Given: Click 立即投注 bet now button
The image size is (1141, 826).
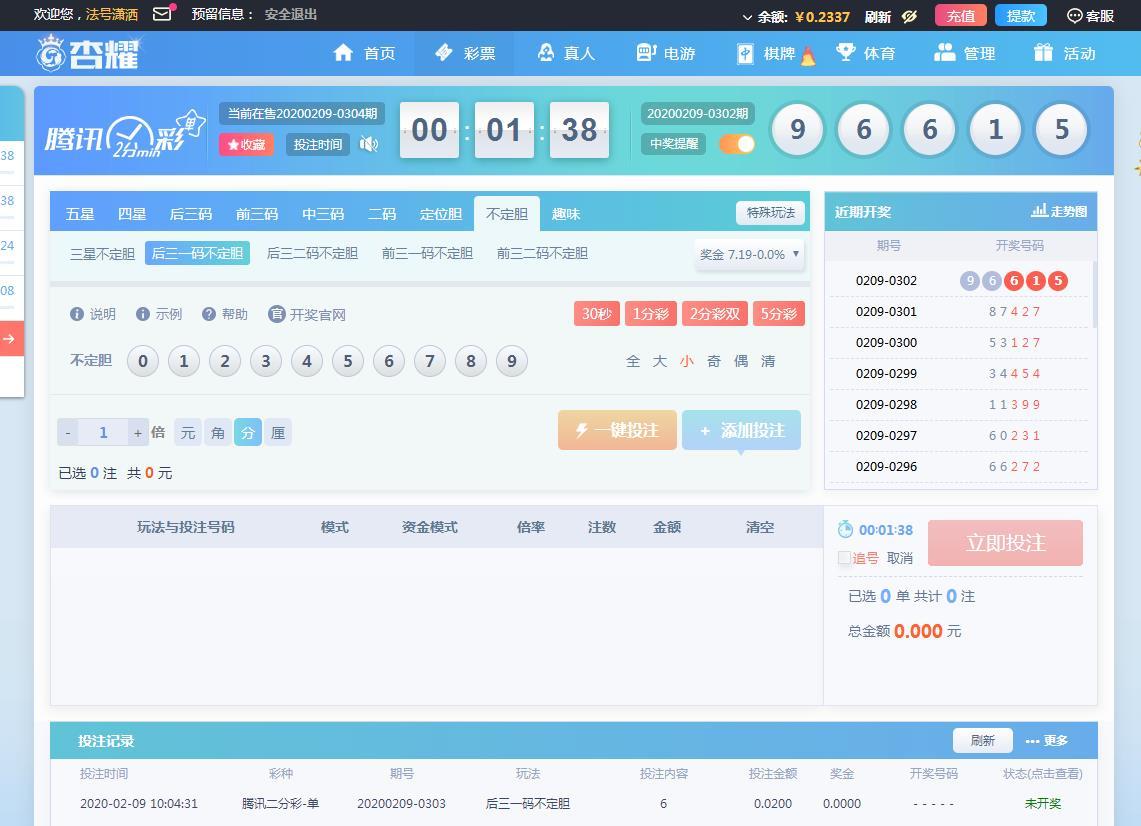Looking at the screenshot, I should click(x=1005, y=543).
